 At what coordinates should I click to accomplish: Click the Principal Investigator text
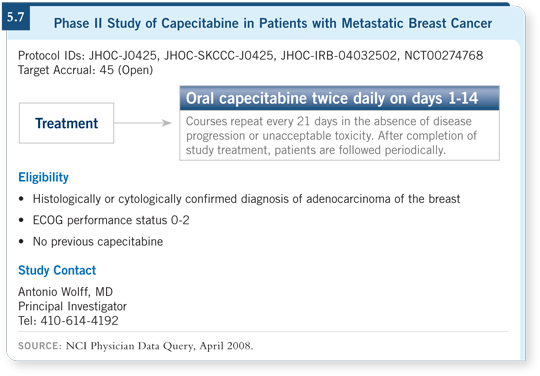click(72, 306)
